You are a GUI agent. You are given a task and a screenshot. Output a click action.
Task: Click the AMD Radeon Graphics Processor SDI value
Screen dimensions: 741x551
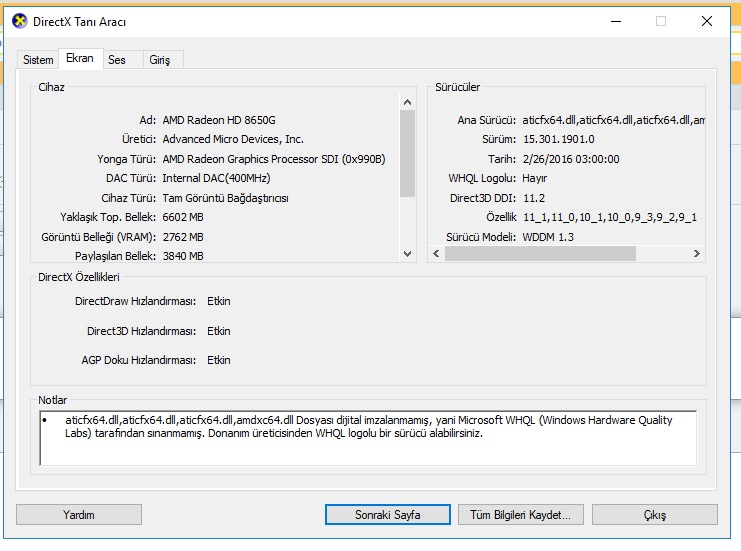click(274, 159)
